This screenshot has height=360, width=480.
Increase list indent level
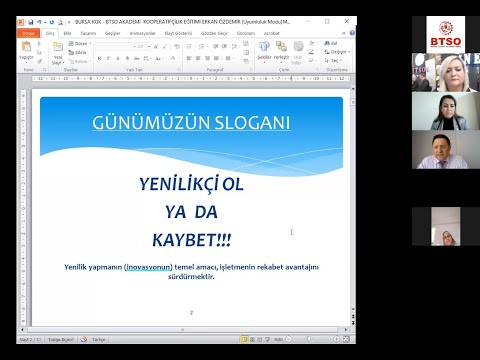[224, 46]
